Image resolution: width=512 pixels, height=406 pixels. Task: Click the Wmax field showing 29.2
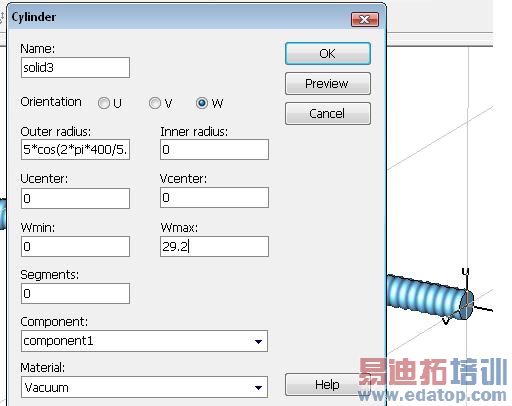[x=214, y=247]
